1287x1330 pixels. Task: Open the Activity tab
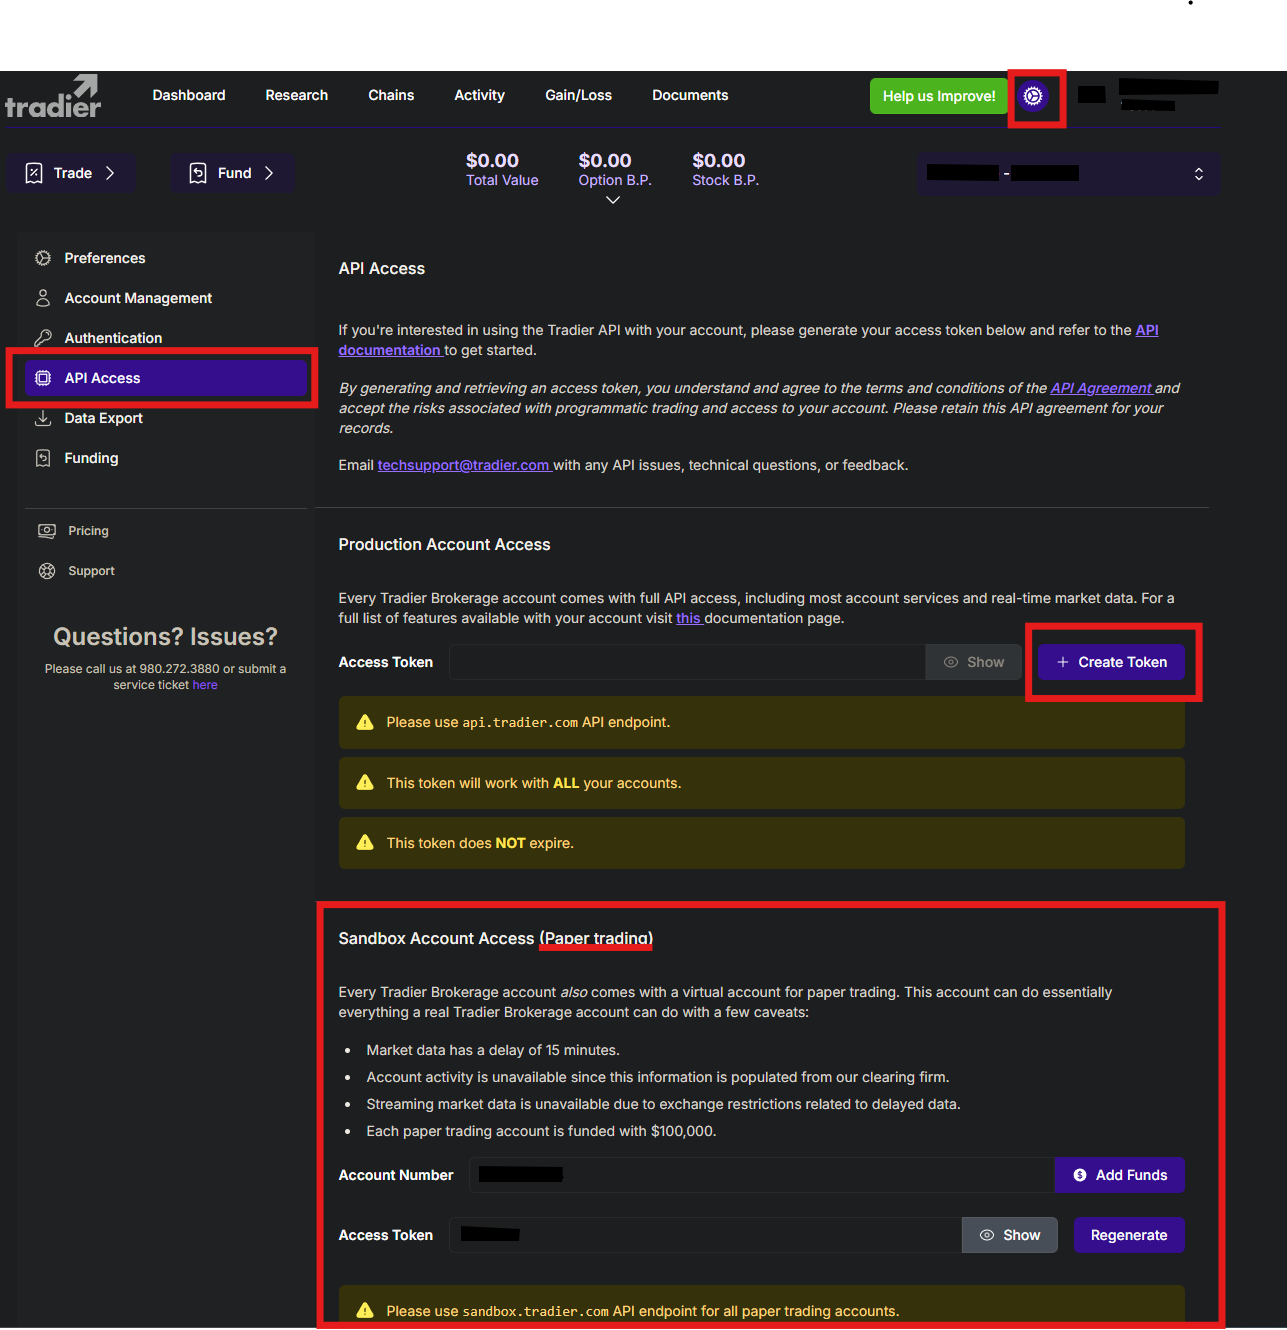click(x=480, y=95)
